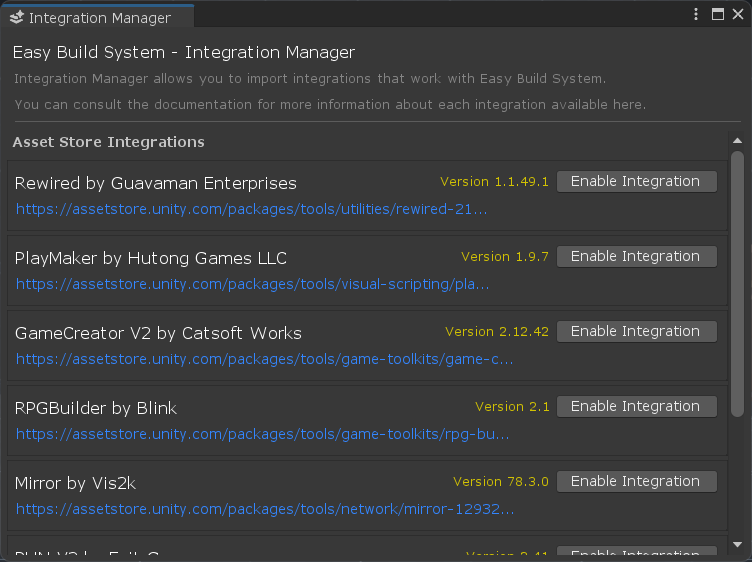Enable the GameCreator V2 integration
The width and height of the screenshot is (752, 562).
click(636, 331)
